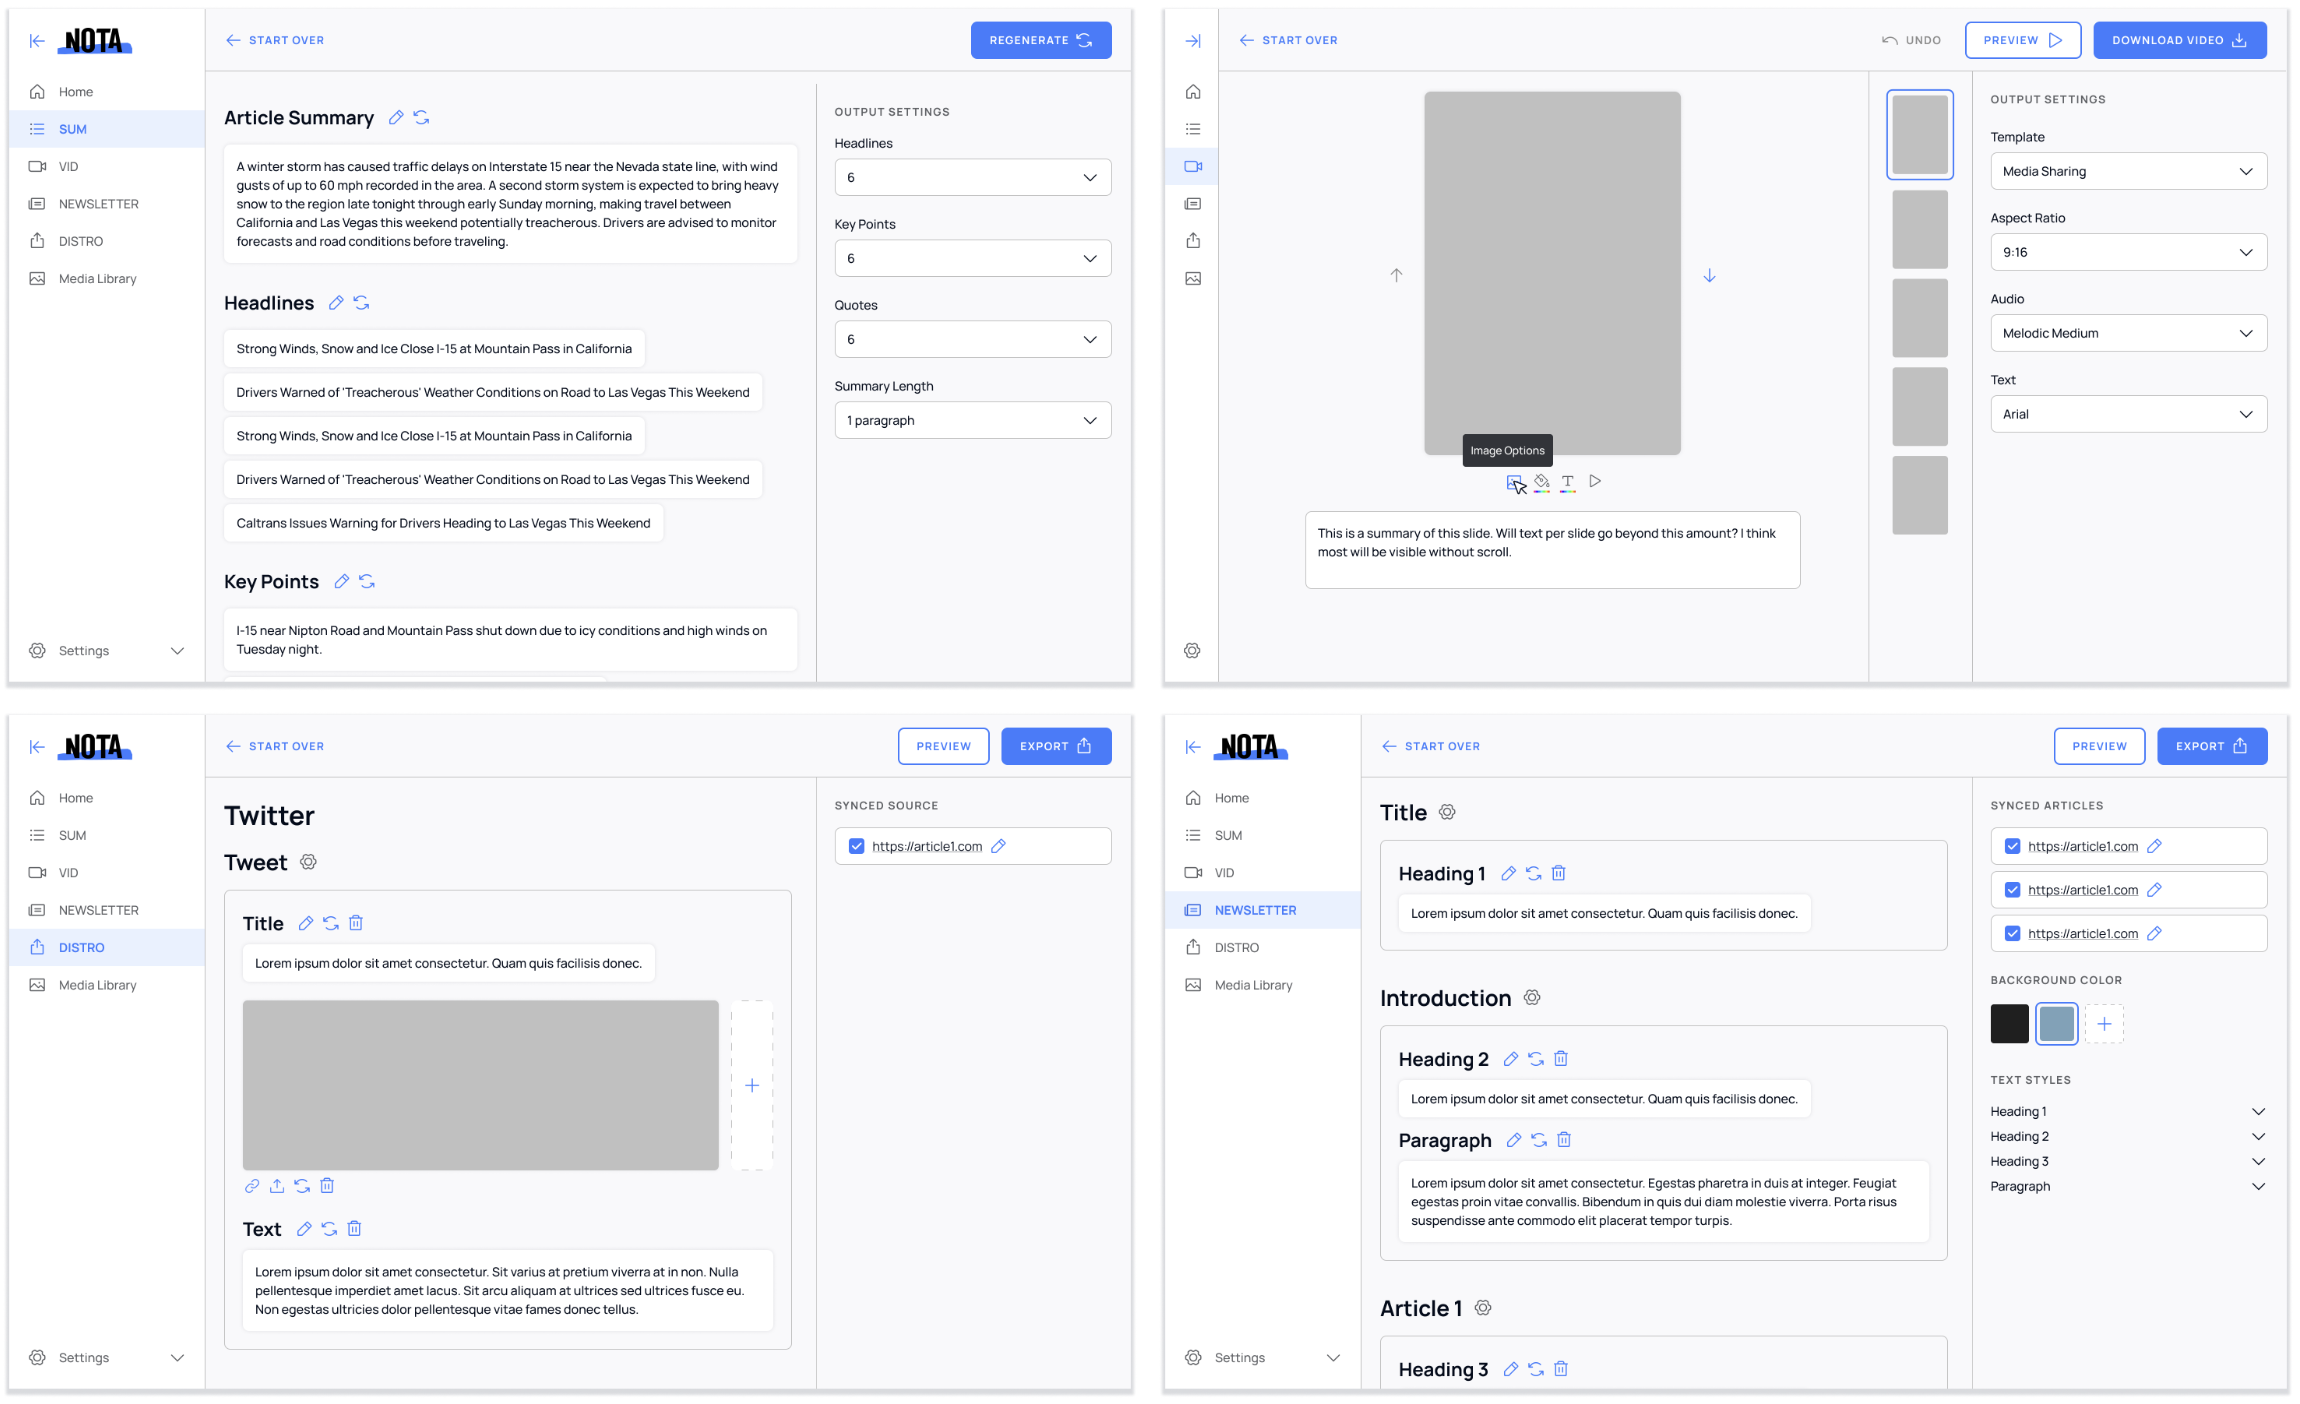This screenshot has height=1404, width=2300.
Task: Regenerate Article Summary with the refresh icon
Action: [x=422, y=118]
